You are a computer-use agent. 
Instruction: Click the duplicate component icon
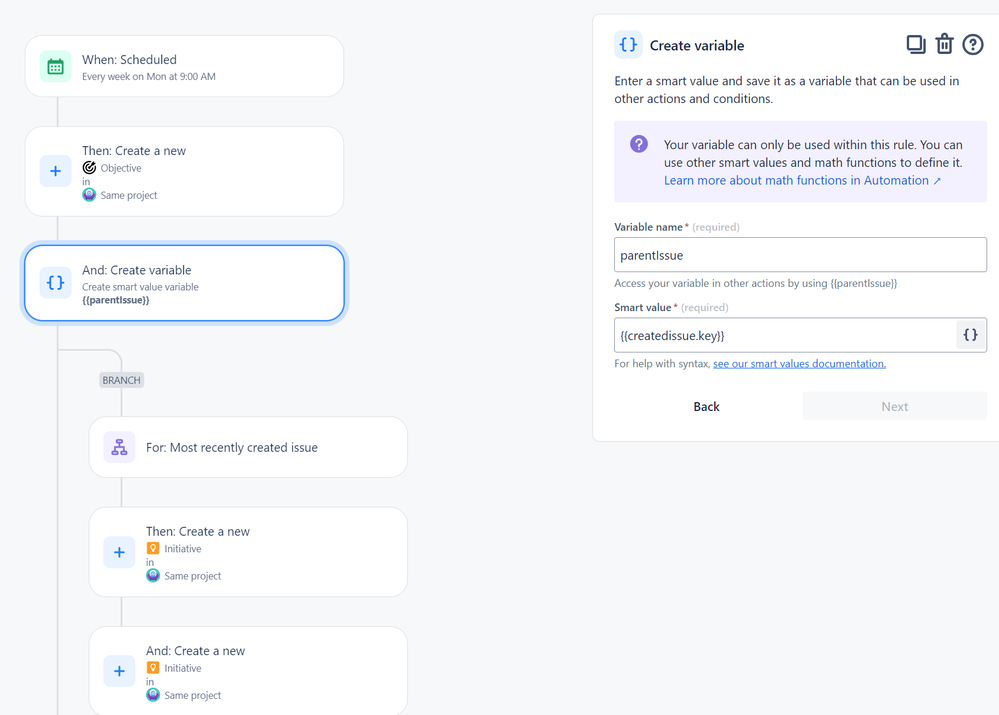[915, 44]
